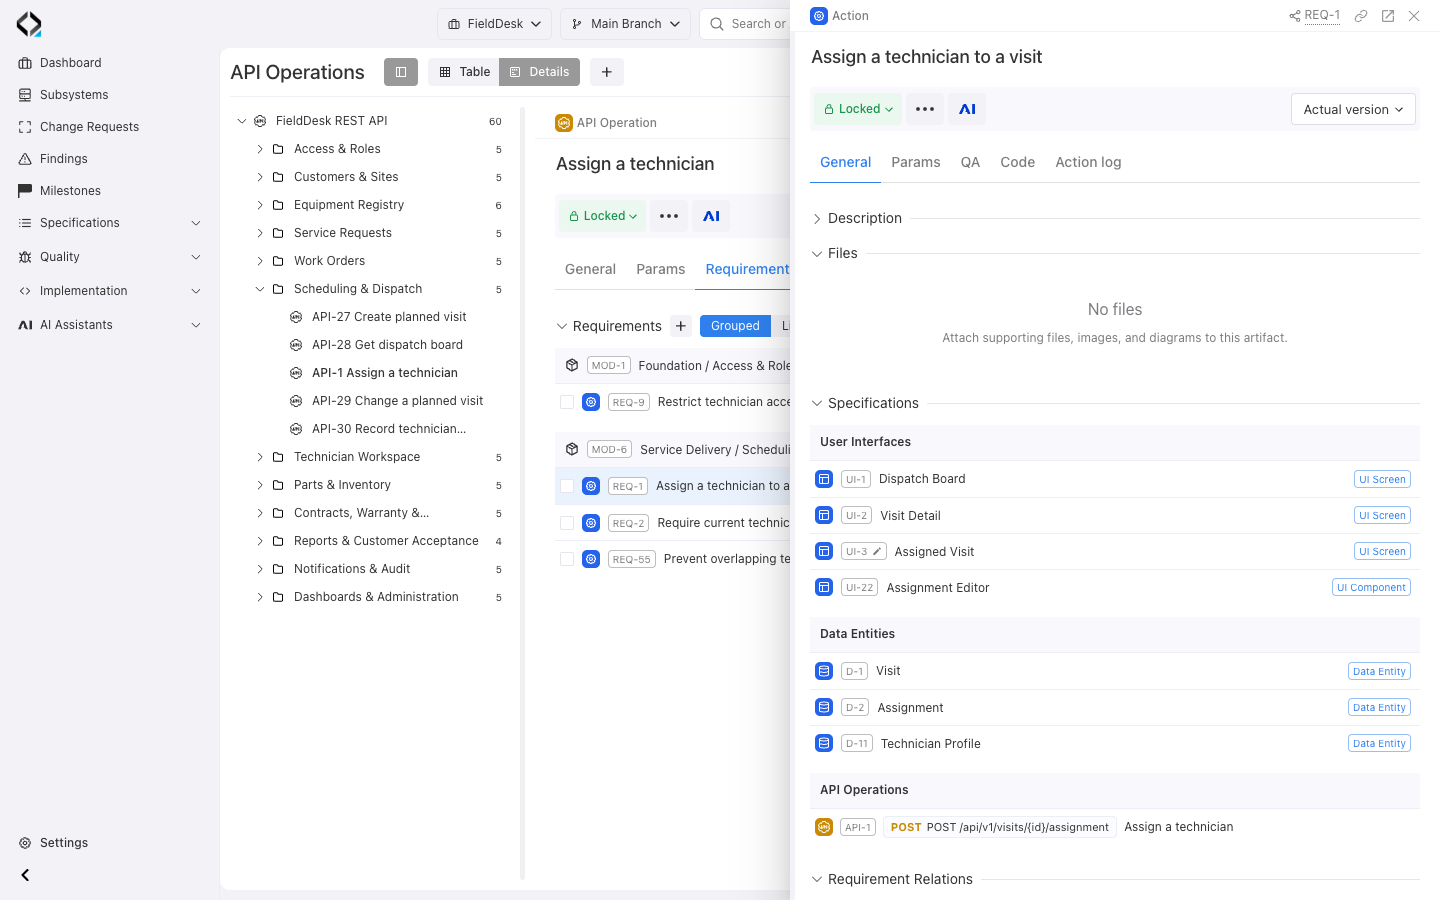This screenshot has height=900, width=1440.
Task: Check the REQ-55 requirement checkbox
Action: tap(567, 559)
